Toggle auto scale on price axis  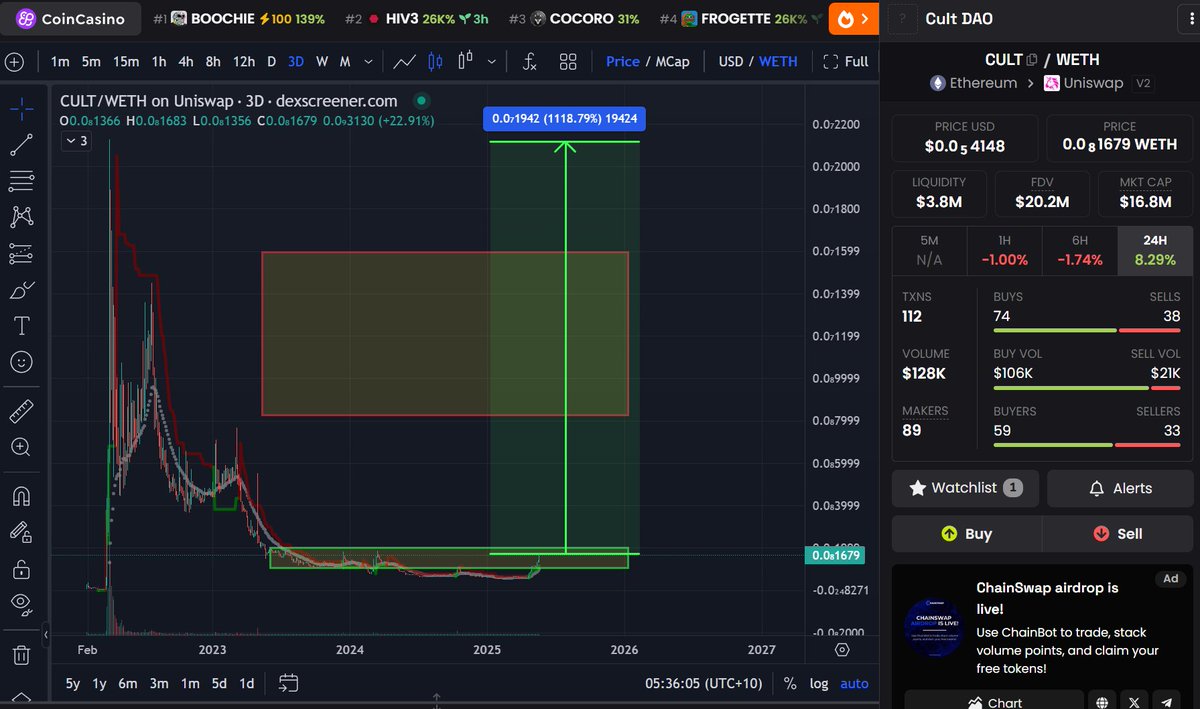(854, 684)
